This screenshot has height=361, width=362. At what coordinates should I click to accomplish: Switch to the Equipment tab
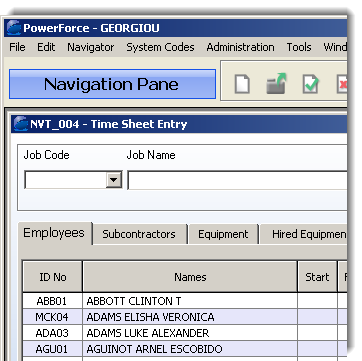click(223, 234)
